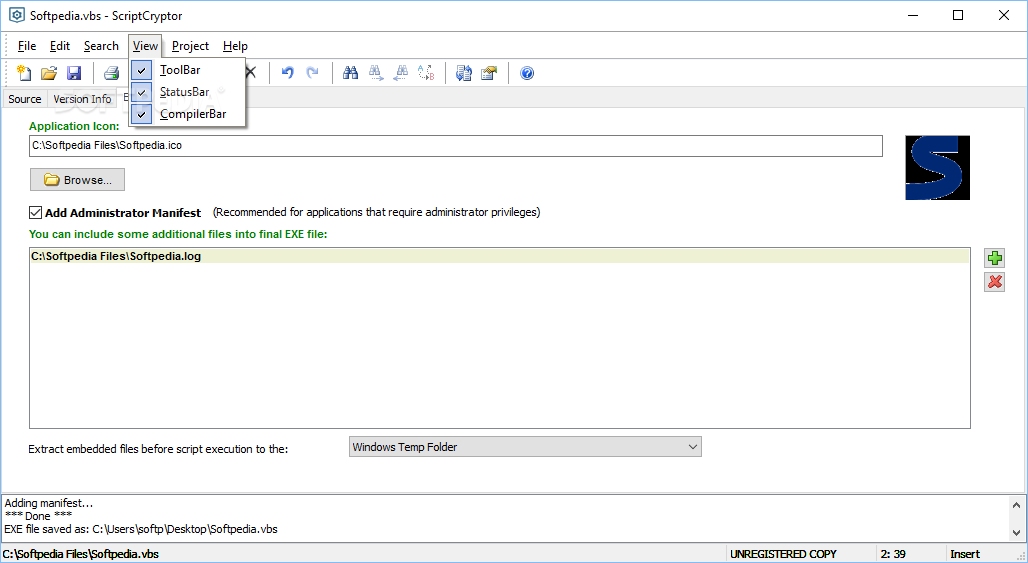Open the Help menu

235,46
